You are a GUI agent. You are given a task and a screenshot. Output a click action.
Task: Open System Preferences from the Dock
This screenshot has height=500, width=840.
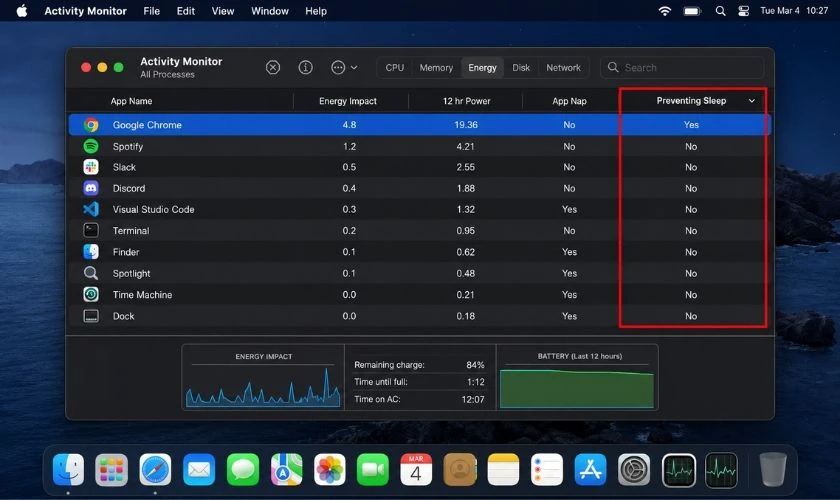tap(634, 469)
